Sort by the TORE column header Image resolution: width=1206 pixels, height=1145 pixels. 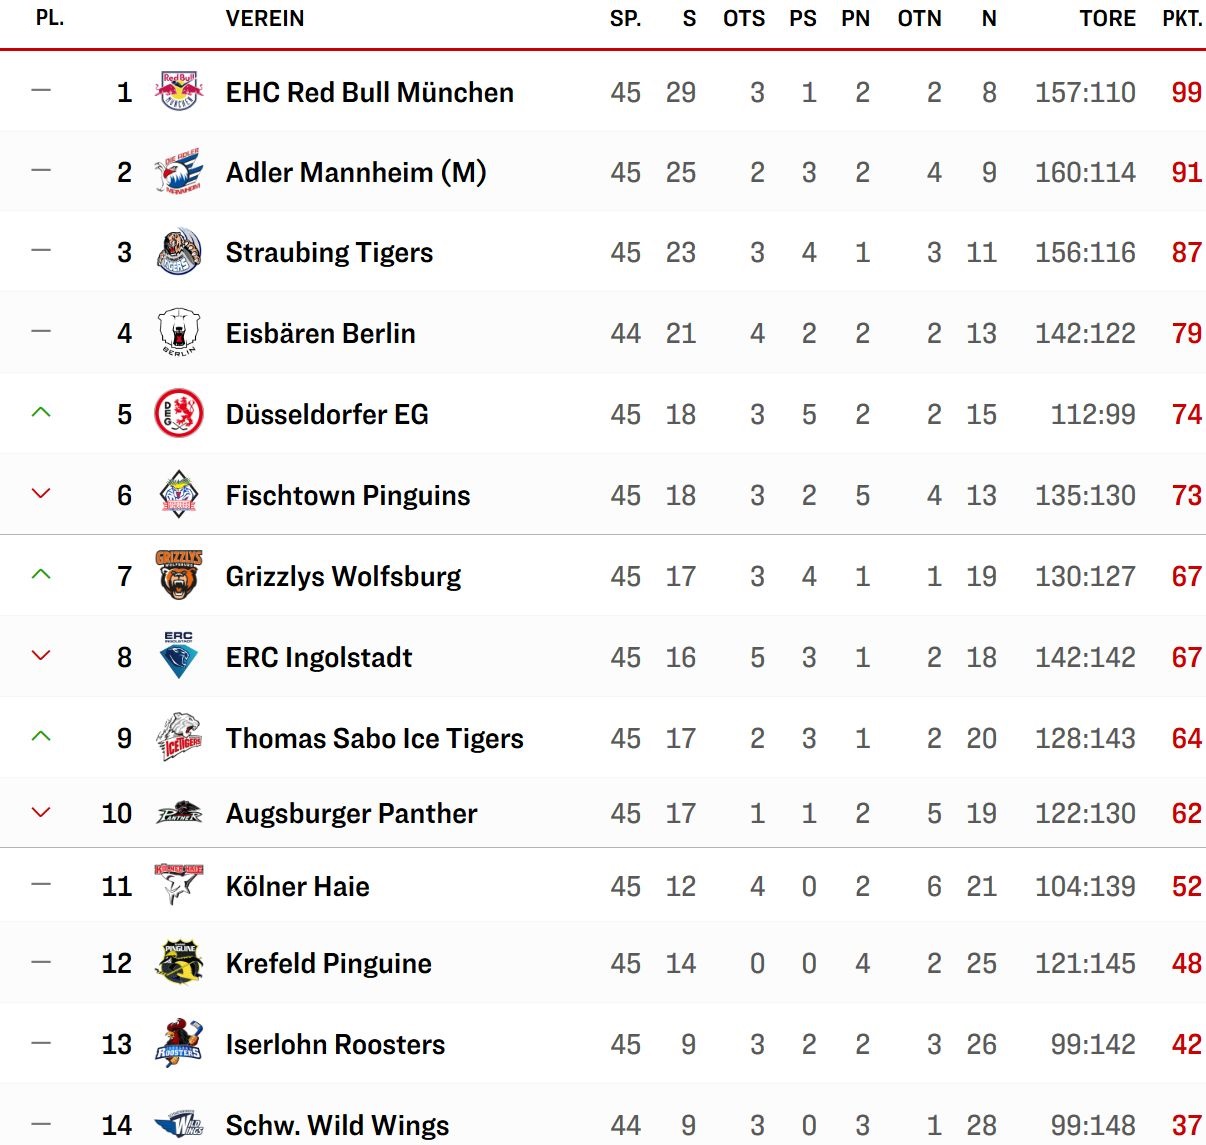pyautogui.click(x=1107, y=18)
